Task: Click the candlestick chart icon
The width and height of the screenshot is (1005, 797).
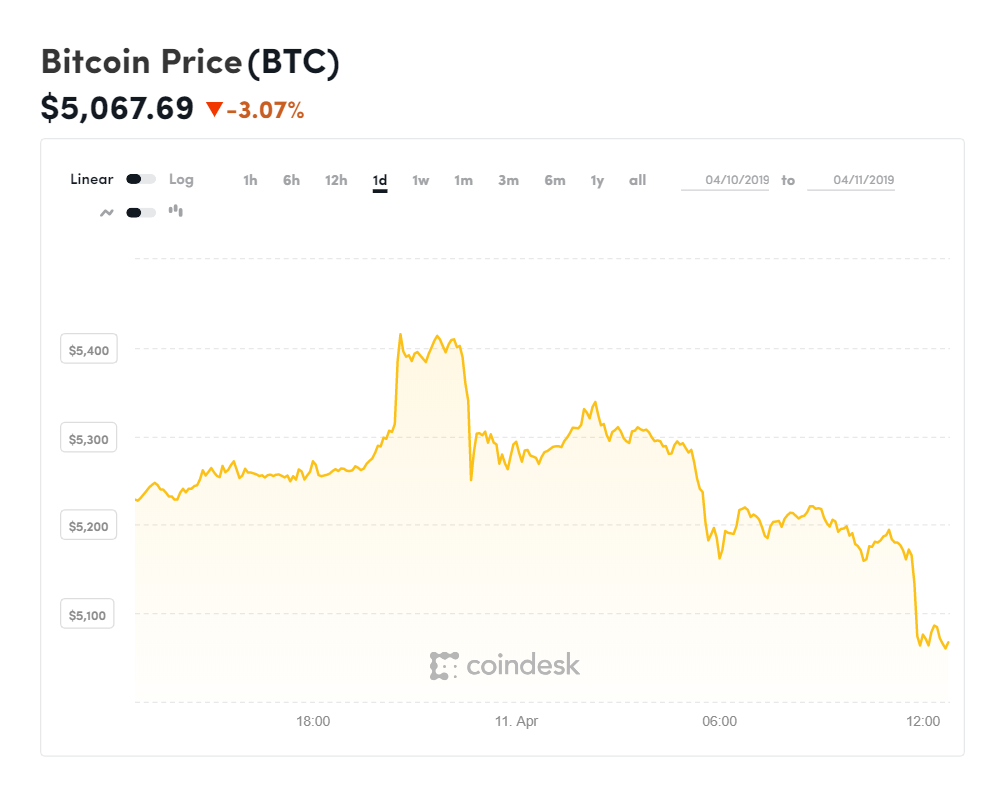Action: coord(175,211)
